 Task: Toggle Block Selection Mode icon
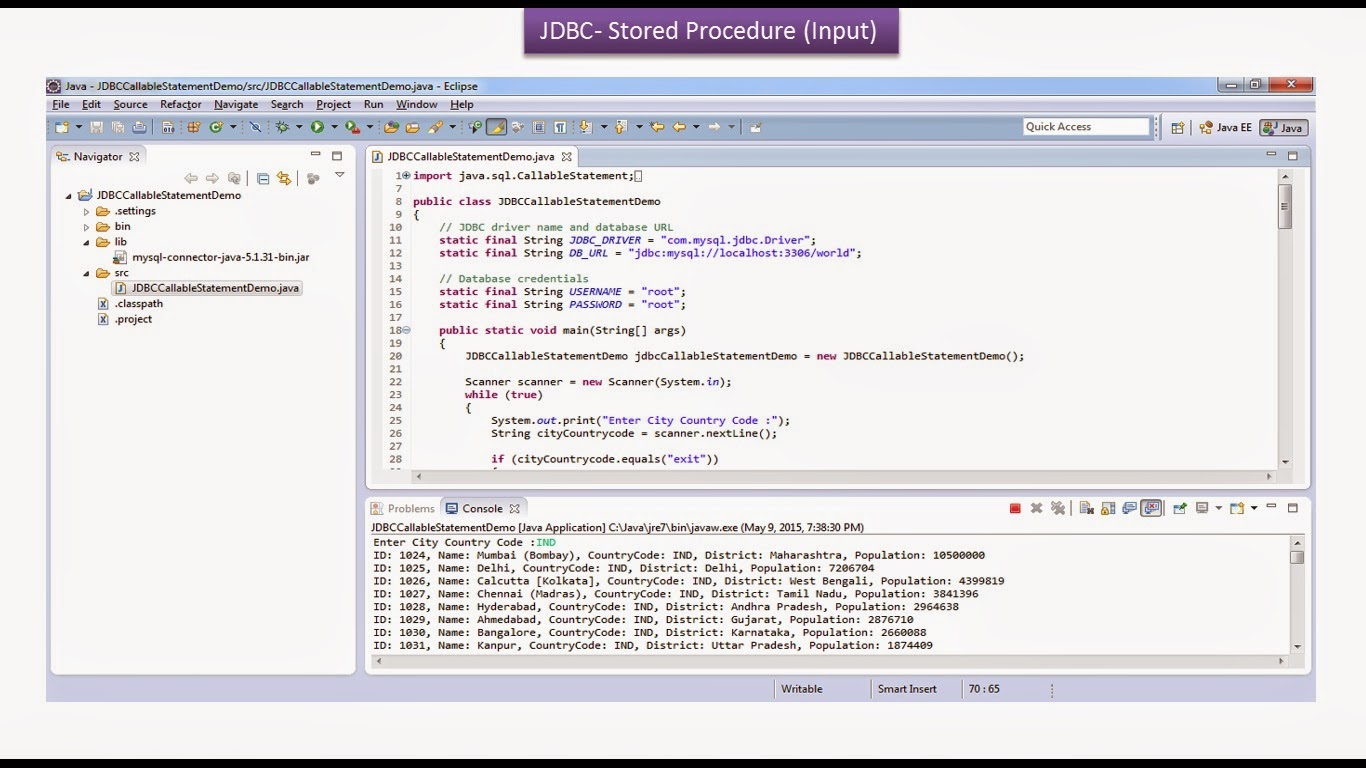(539, 127)
